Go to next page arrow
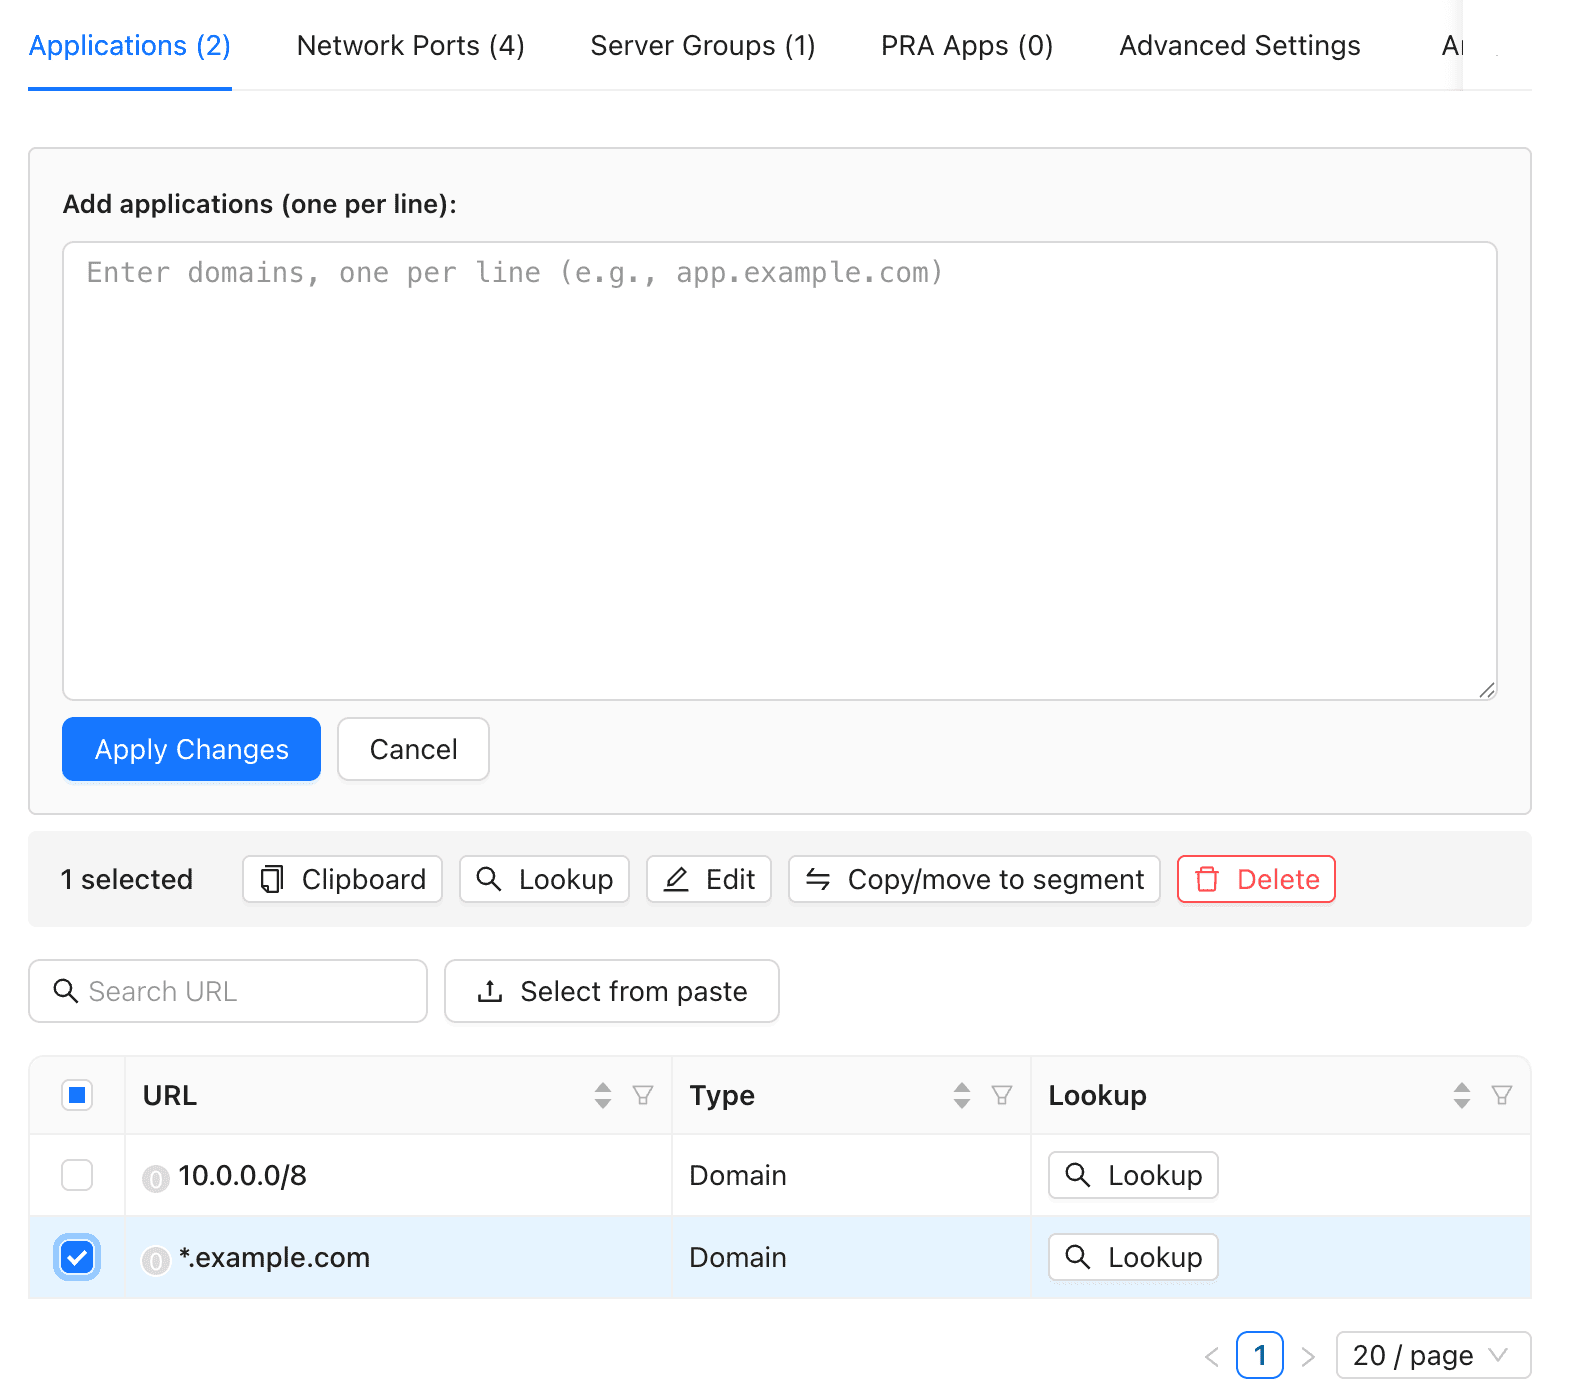The image size is (1570, 1390). pos(1308,1356)
